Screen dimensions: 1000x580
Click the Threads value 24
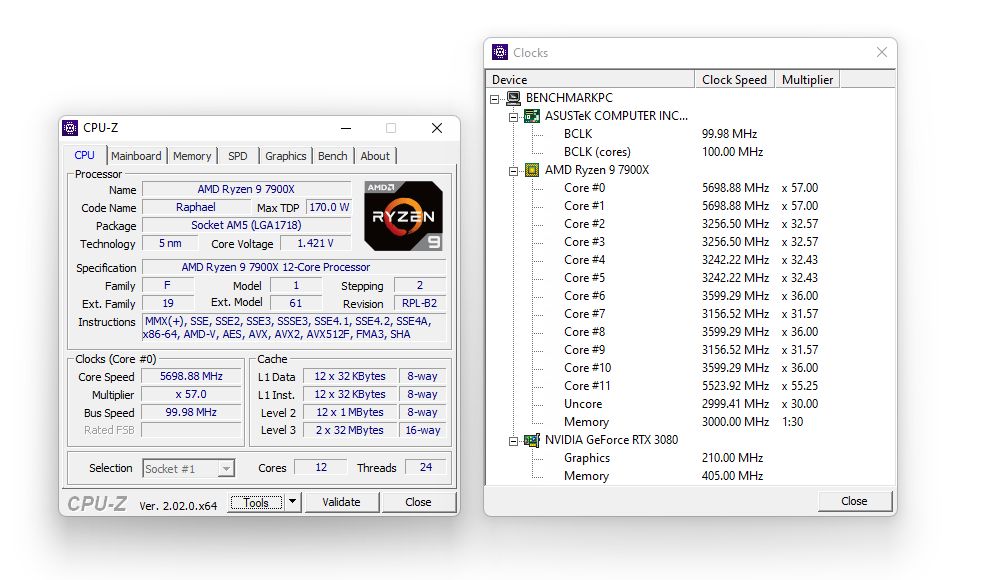[426, 467]
